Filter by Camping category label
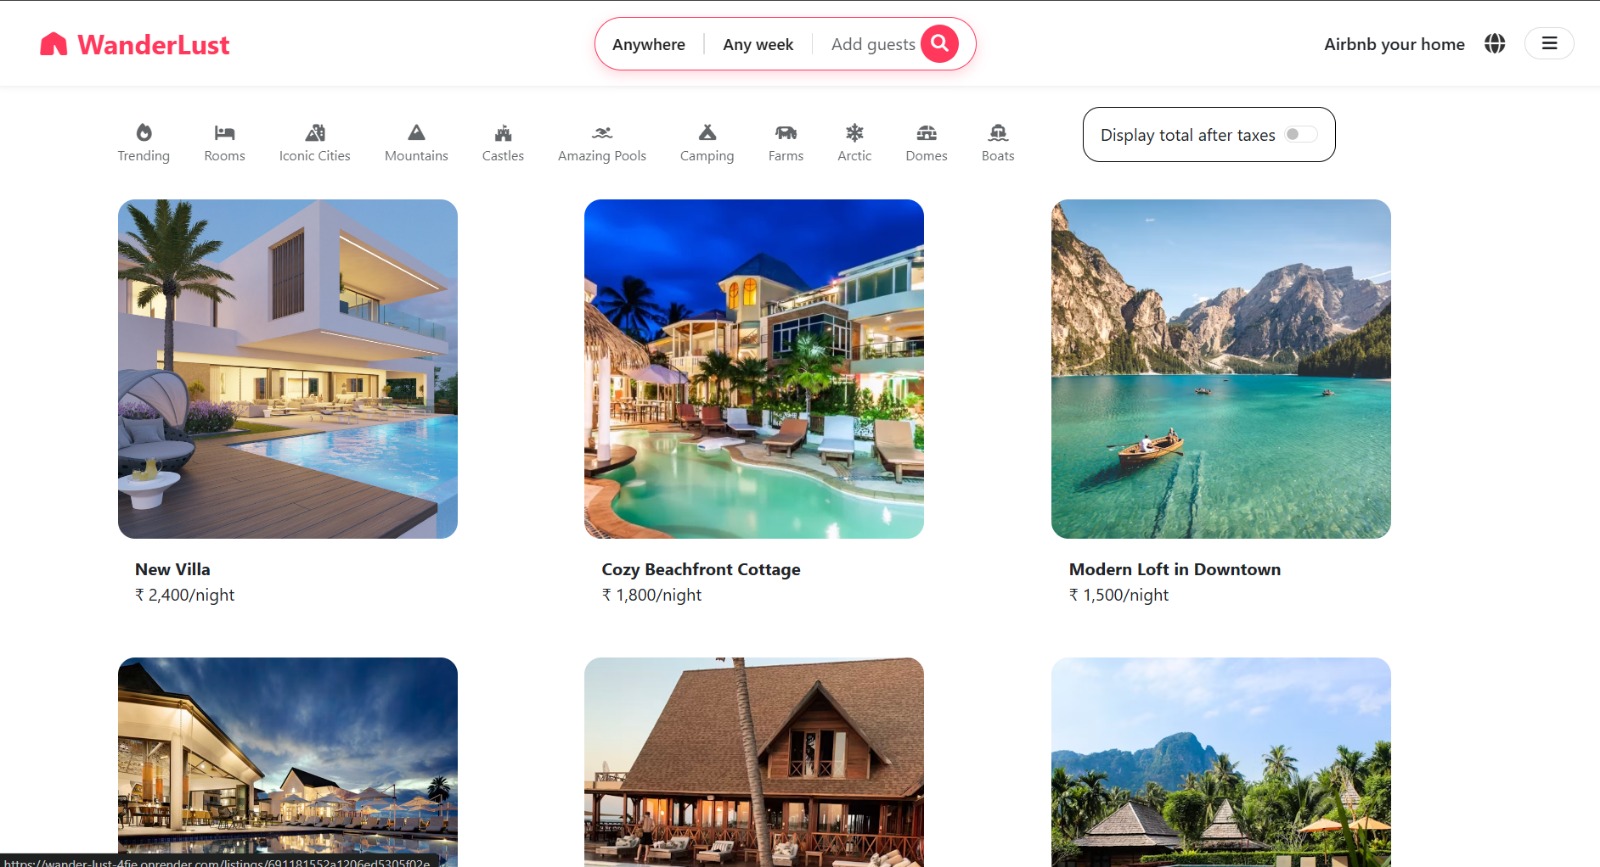This screenshot has height=867, width=1600. [707, 156]
